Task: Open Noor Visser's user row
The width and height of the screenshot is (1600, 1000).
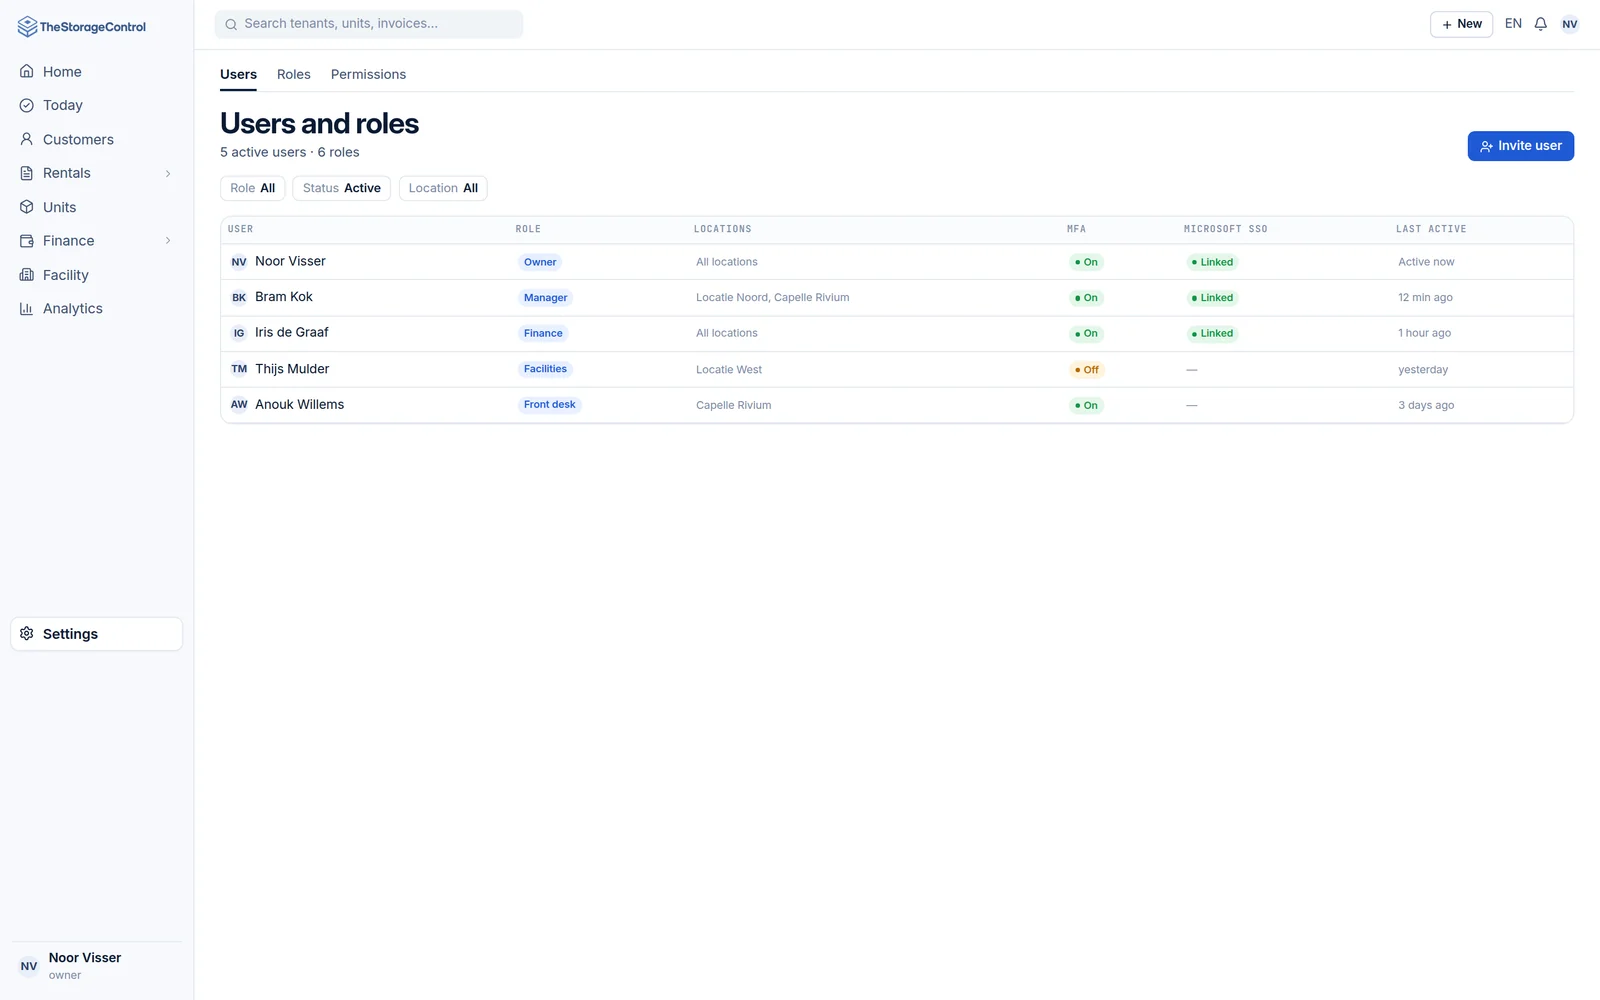Action: tap(897, 262)
